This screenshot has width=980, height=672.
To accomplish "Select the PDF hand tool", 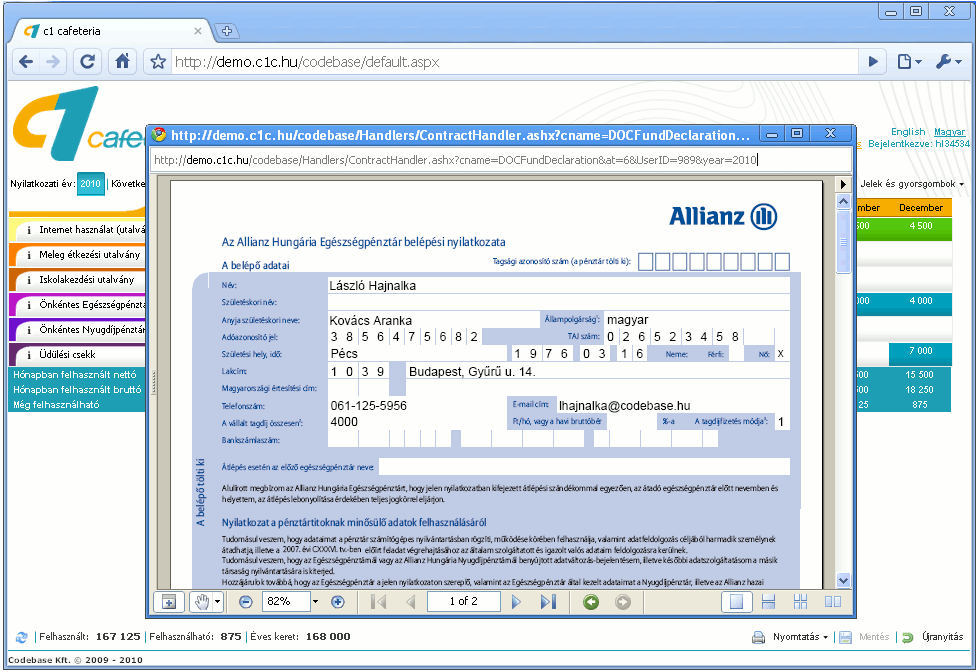I will [201, 602].
